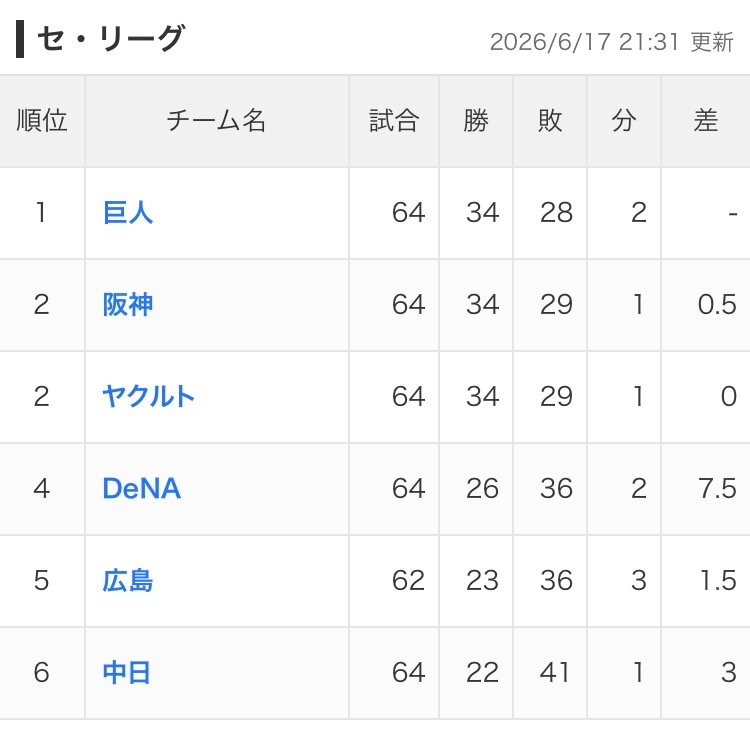The image size is (750, 752).
Task: Click the 試合 column header
Action: (394, 120)
